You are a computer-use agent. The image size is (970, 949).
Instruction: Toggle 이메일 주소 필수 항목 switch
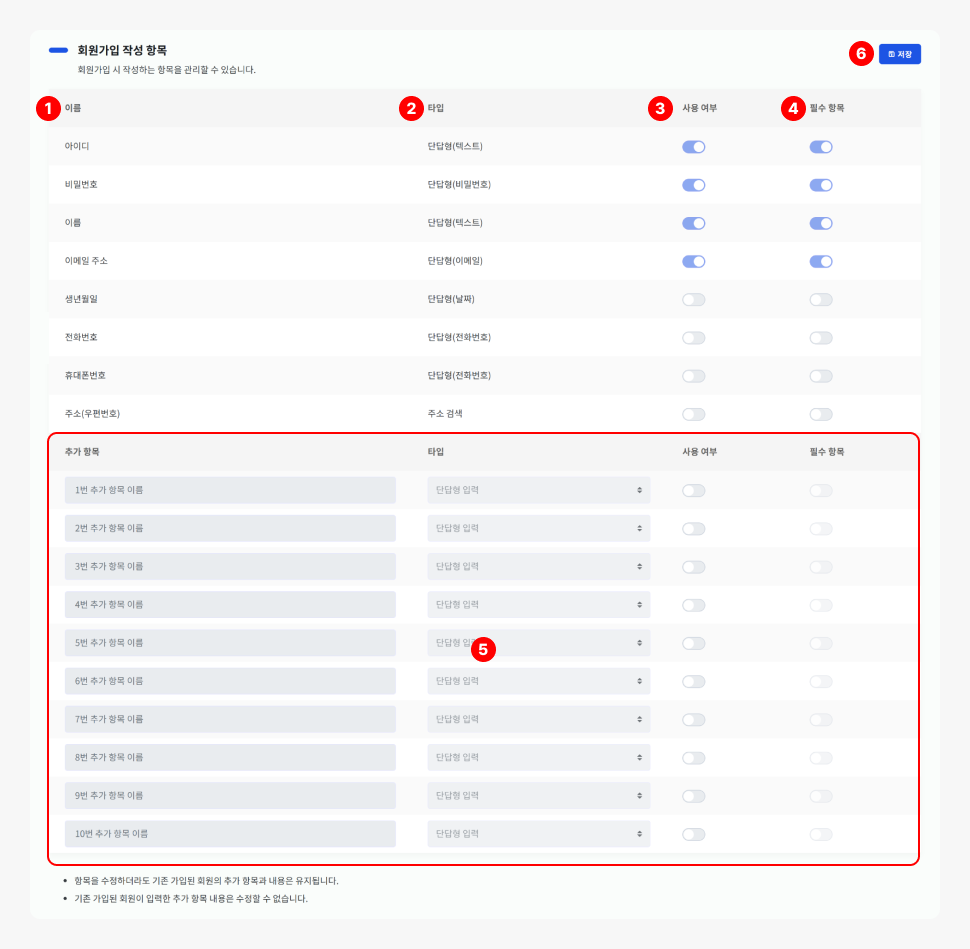[820, 262]
